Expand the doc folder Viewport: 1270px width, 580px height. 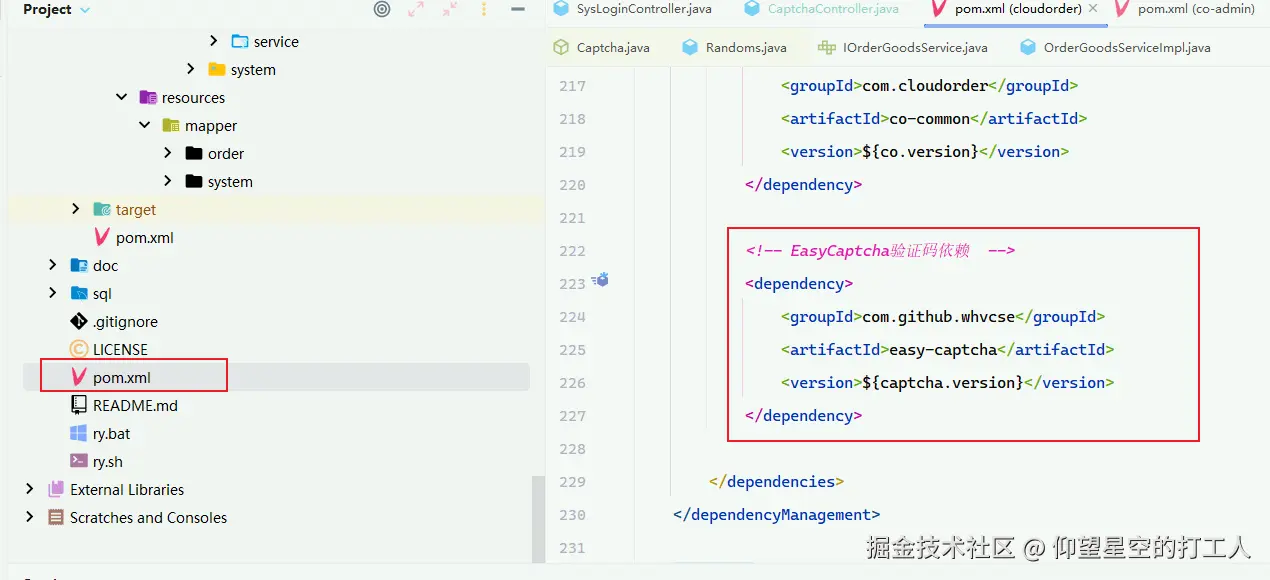click(x=53, y=265)
